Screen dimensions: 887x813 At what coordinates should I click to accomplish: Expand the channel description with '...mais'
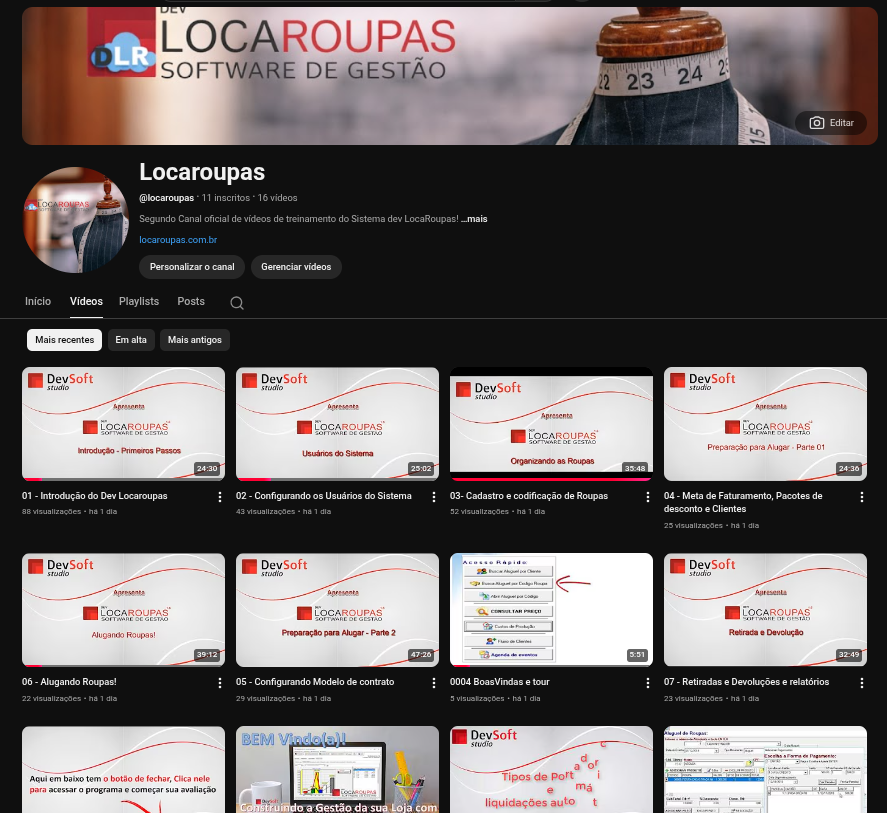pyautogui.click(x=473, y=219)
